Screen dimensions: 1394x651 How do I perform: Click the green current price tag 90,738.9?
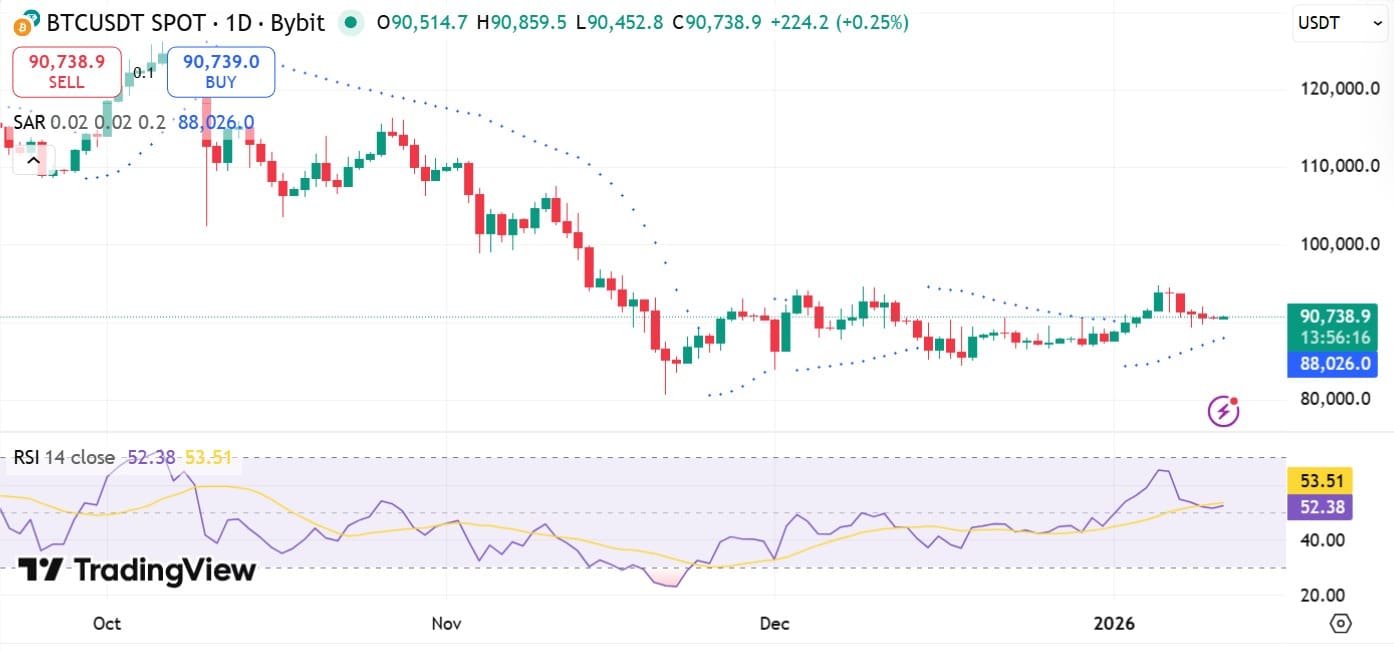click(x=1332, y=315)
